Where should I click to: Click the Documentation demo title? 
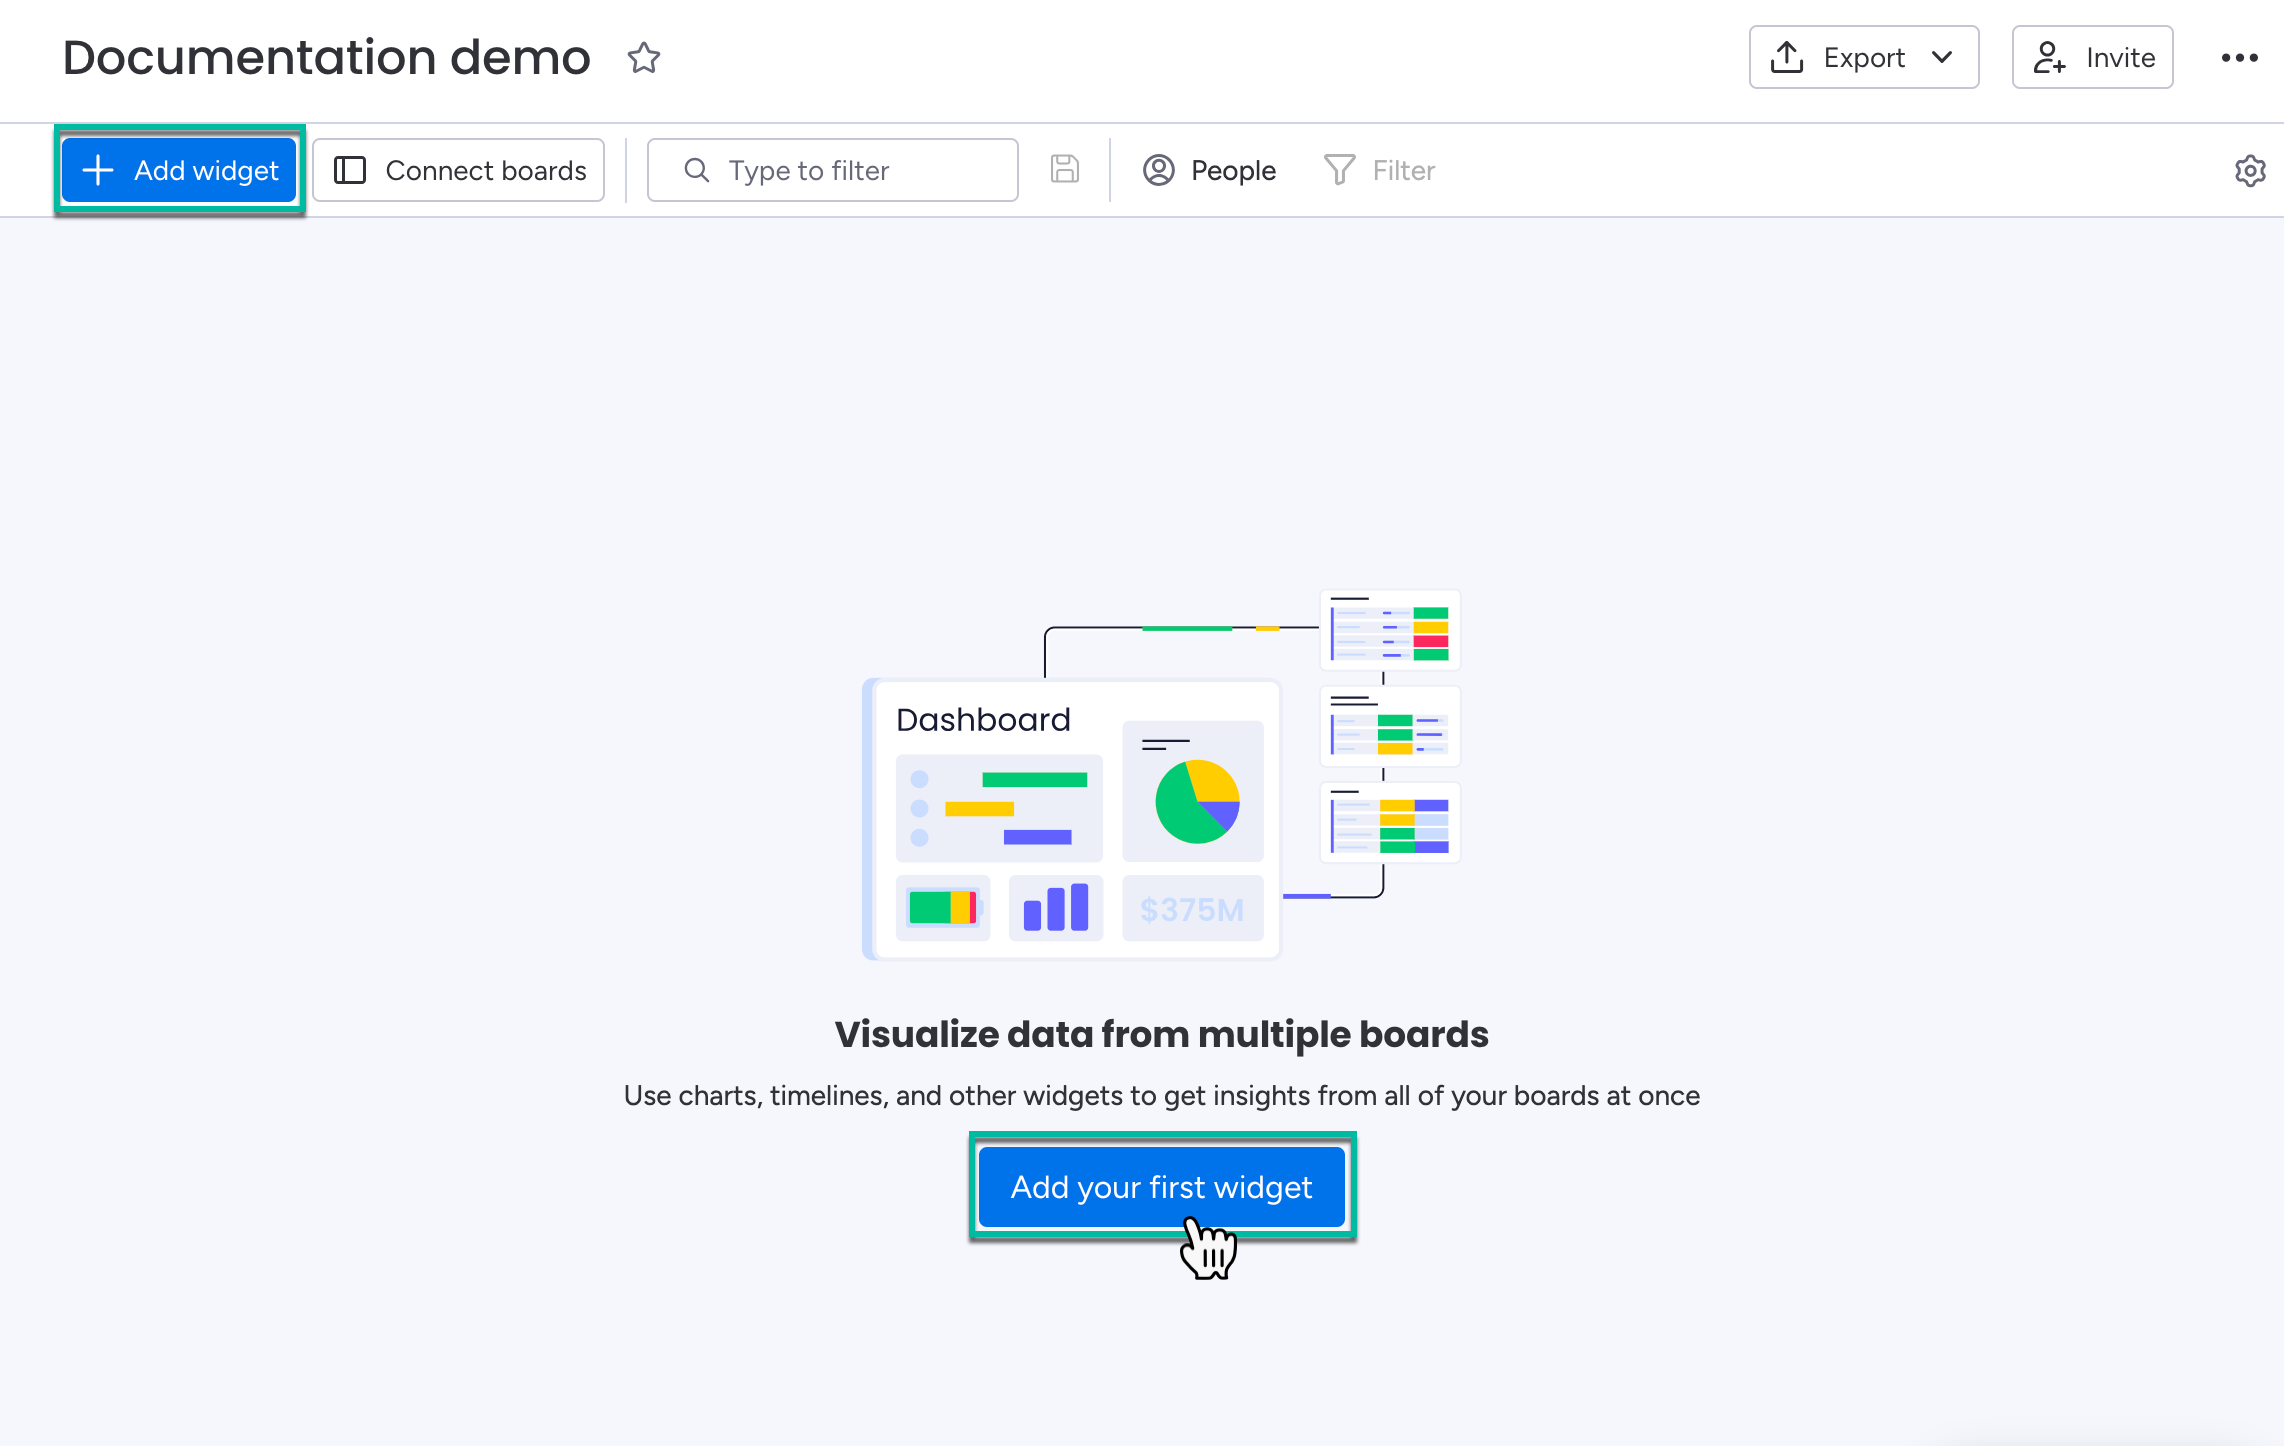[x=326, y=58]
